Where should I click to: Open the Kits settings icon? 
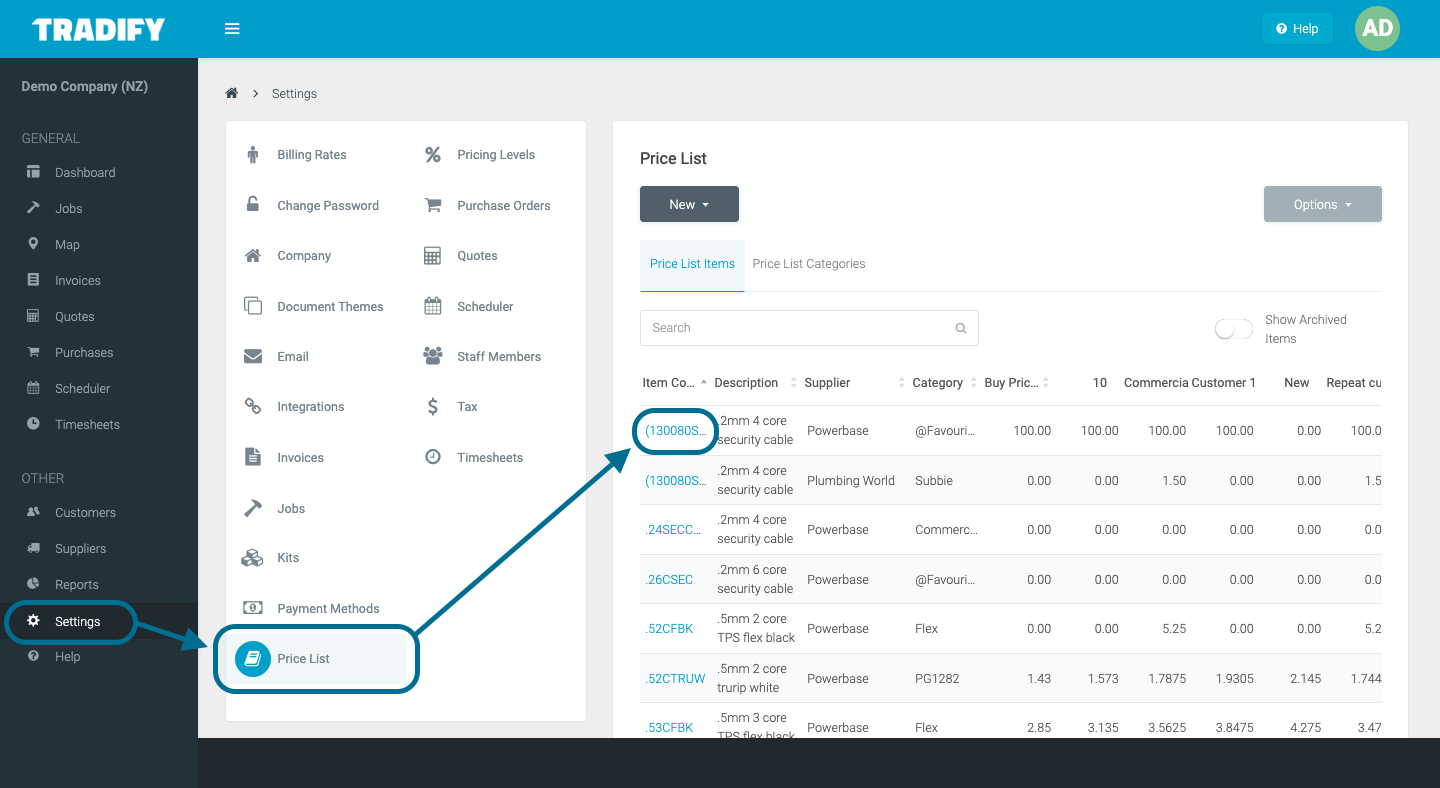(x=253, y=558)
